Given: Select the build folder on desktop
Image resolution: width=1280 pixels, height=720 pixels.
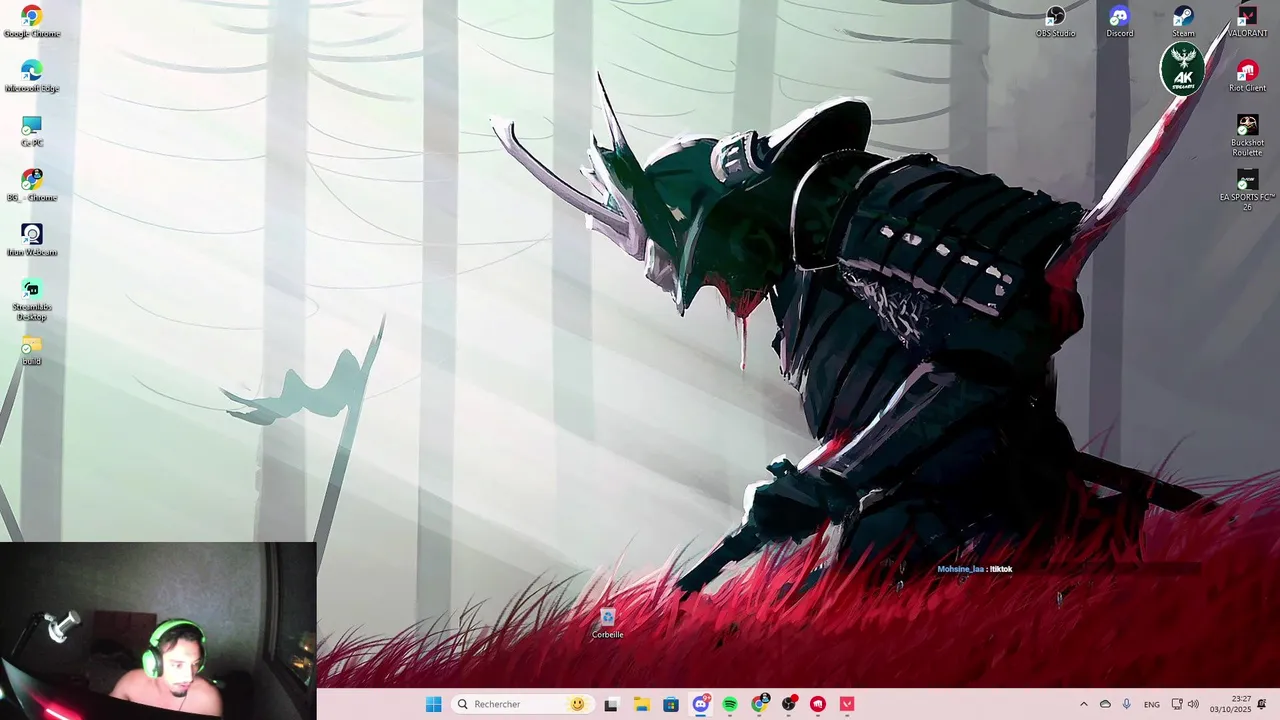Looking at the screenshot, I should (x=32, y=351).
